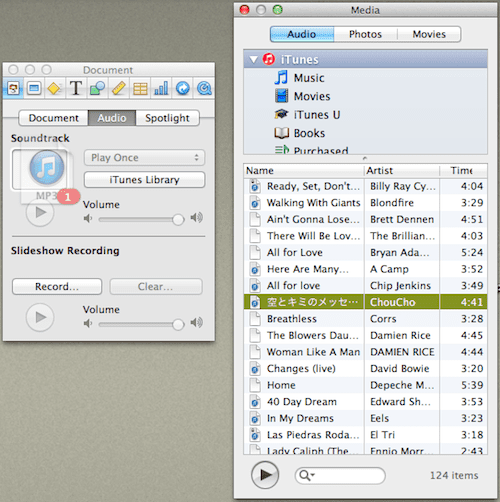This screenshot has height=502, width=500.
Task: Open the Play Once dropdown
Action: point(144,158)
